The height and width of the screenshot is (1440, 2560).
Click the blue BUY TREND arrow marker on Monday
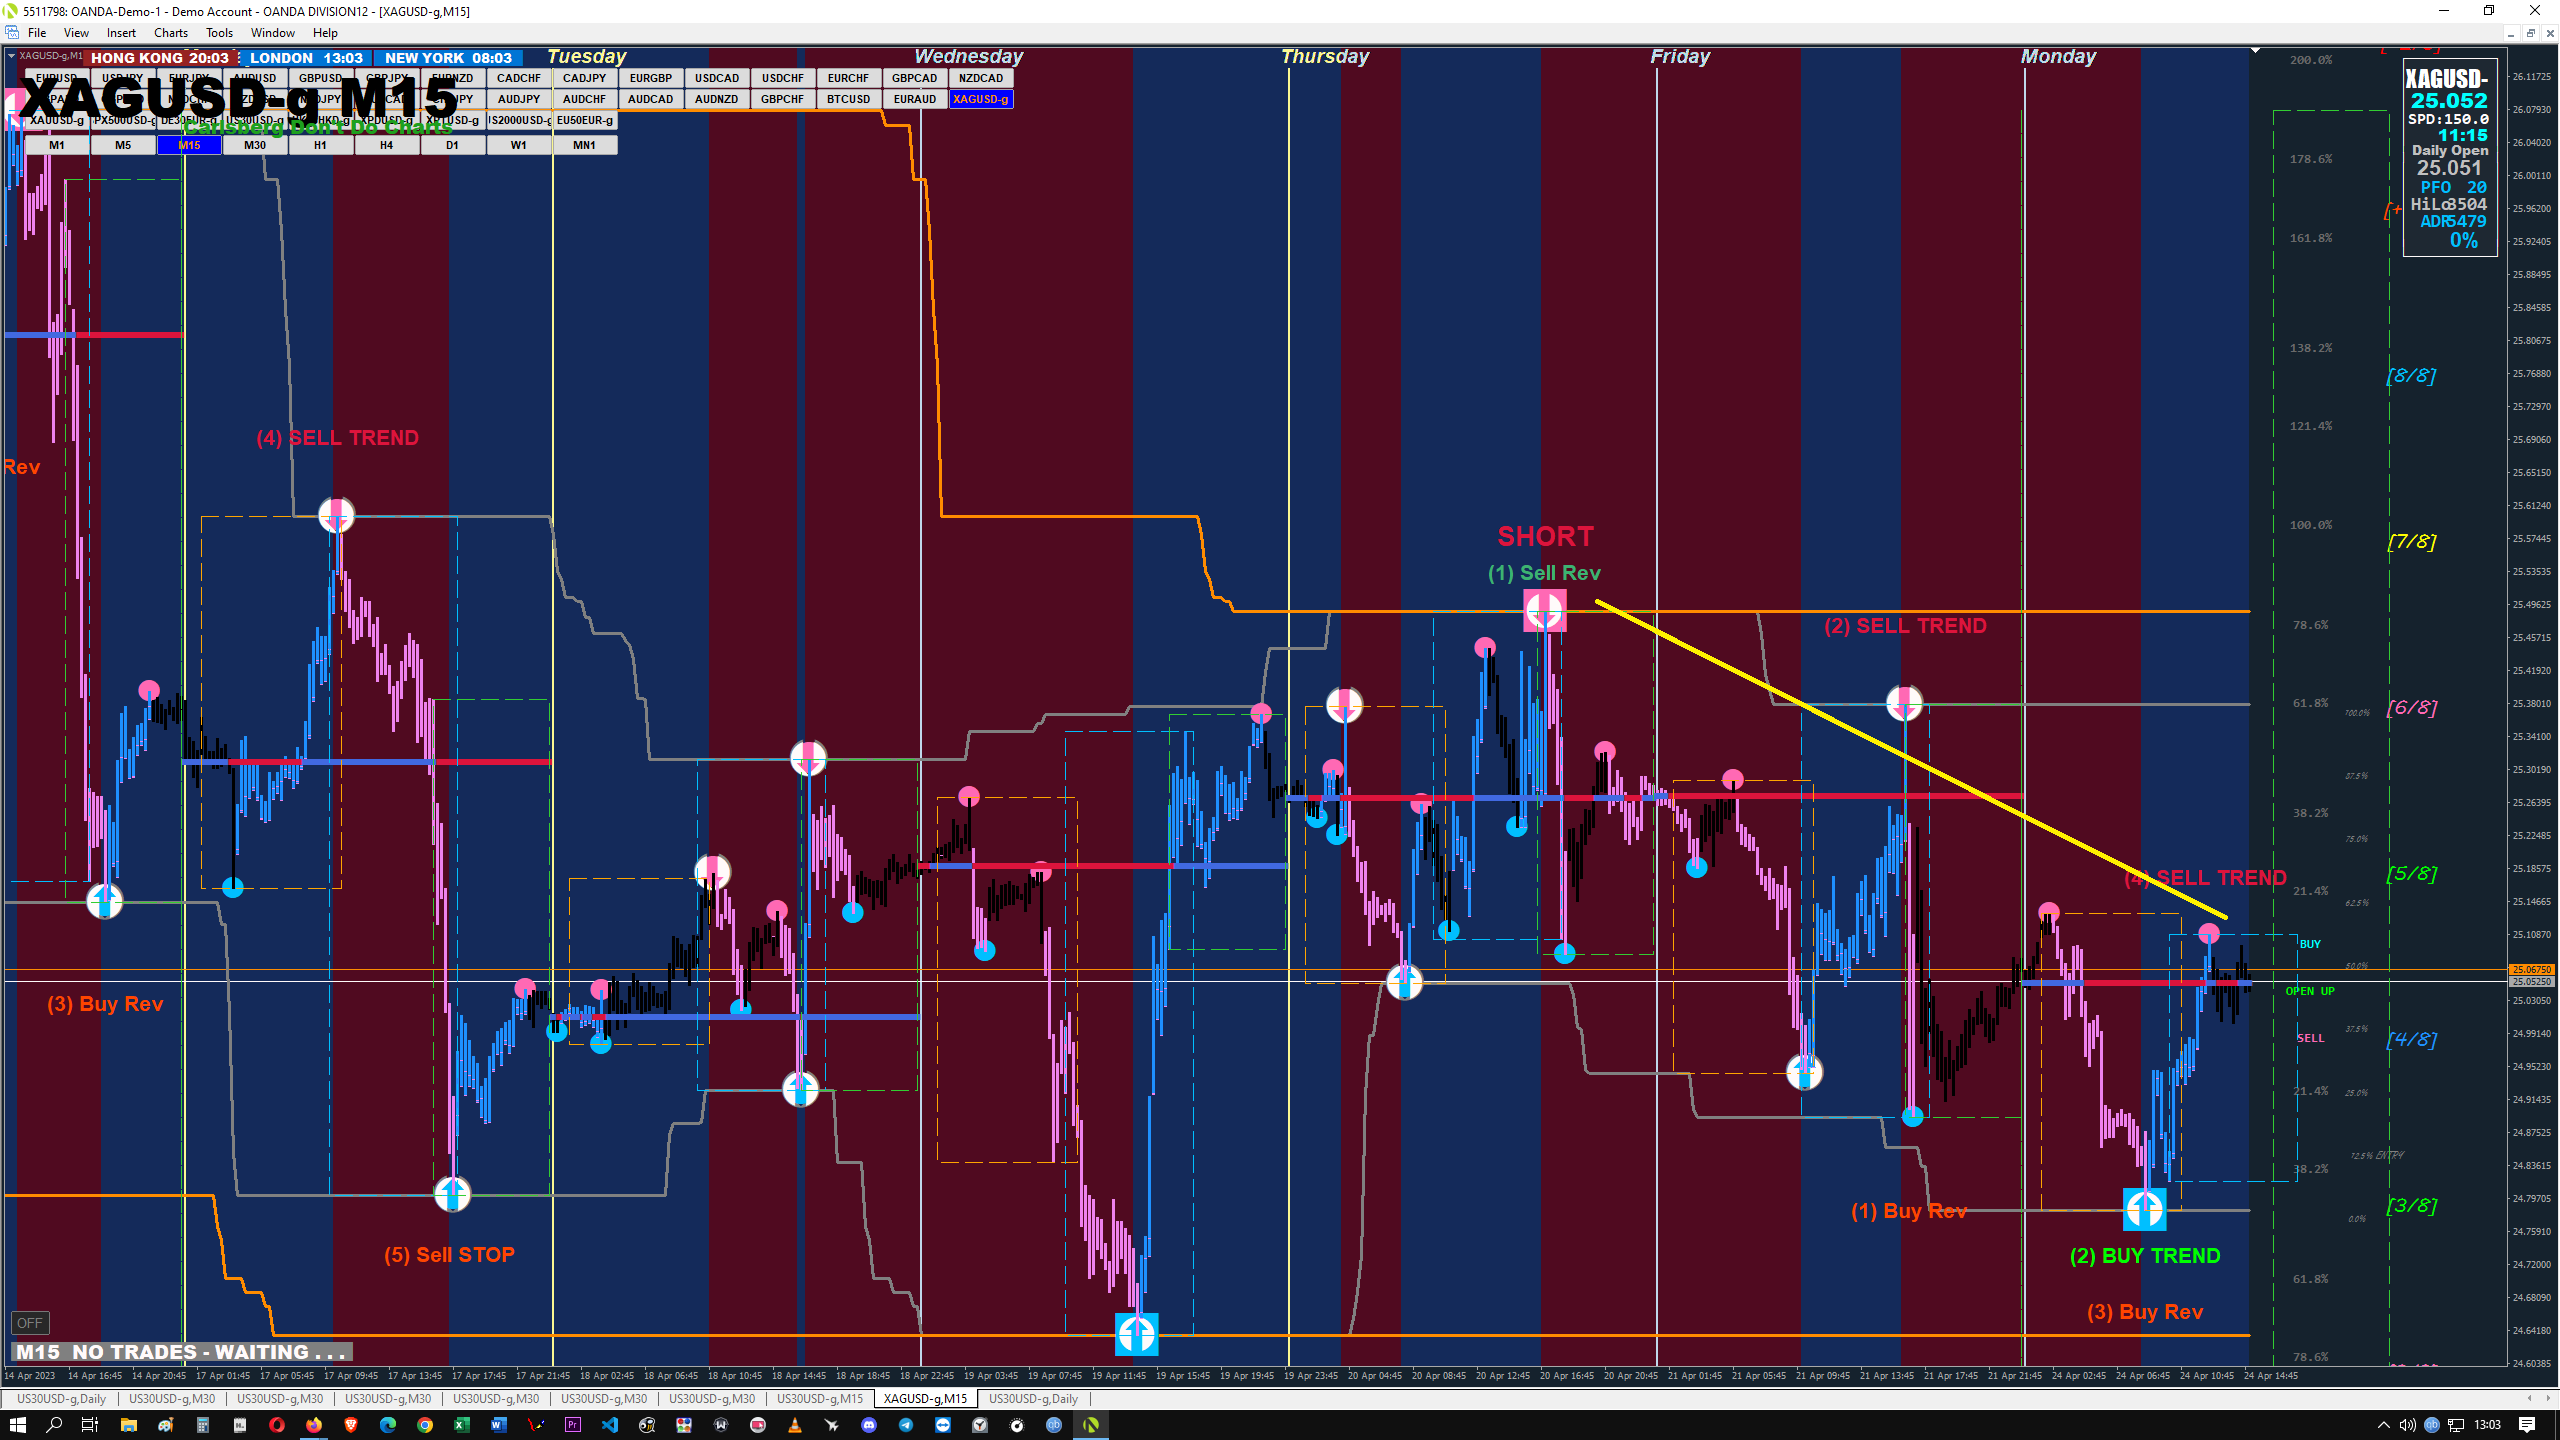click(x=2144, y=1210)
